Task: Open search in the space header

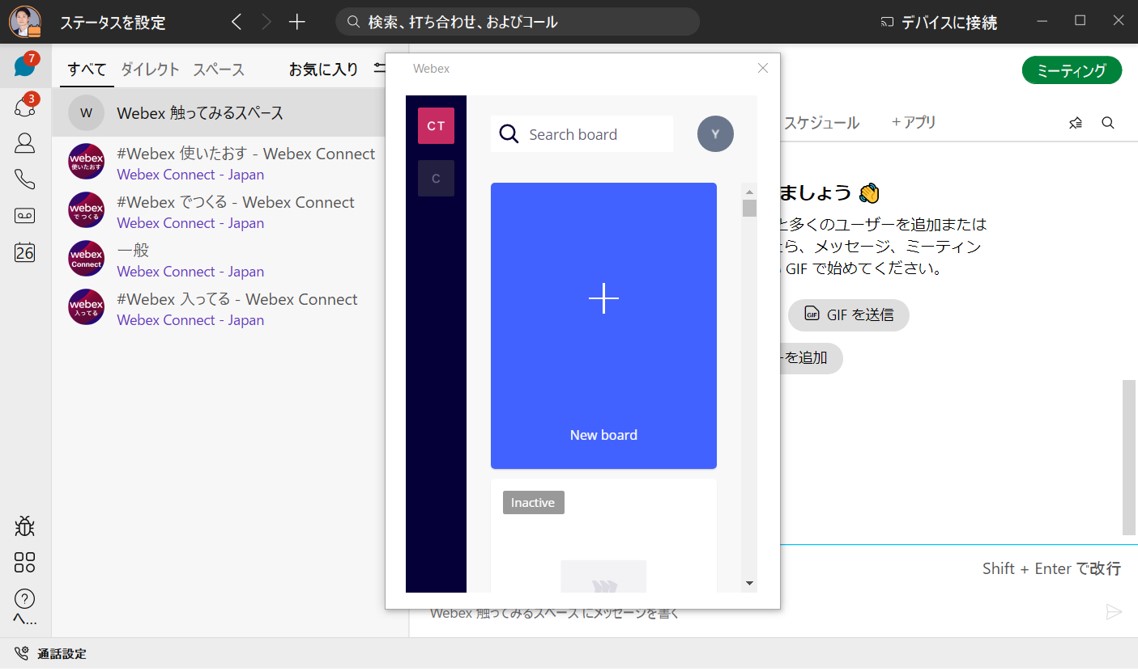Action: tap(1107, 122)
